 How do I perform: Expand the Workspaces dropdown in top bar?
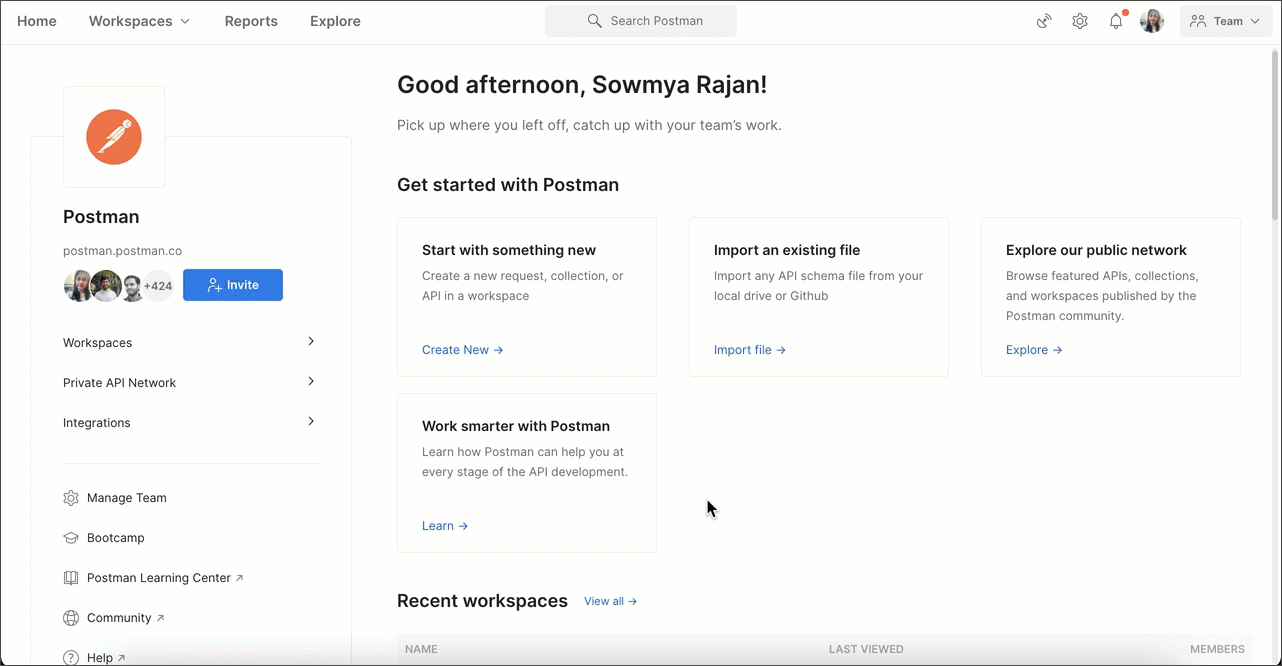pos(139,21)
